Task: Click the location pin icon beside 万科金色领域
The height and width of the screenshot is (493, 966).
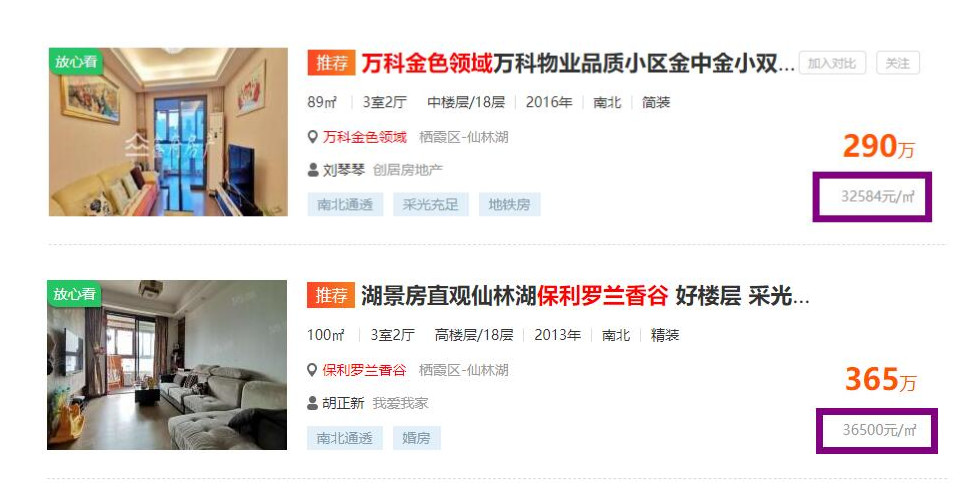Action: (x=312, y=137)
